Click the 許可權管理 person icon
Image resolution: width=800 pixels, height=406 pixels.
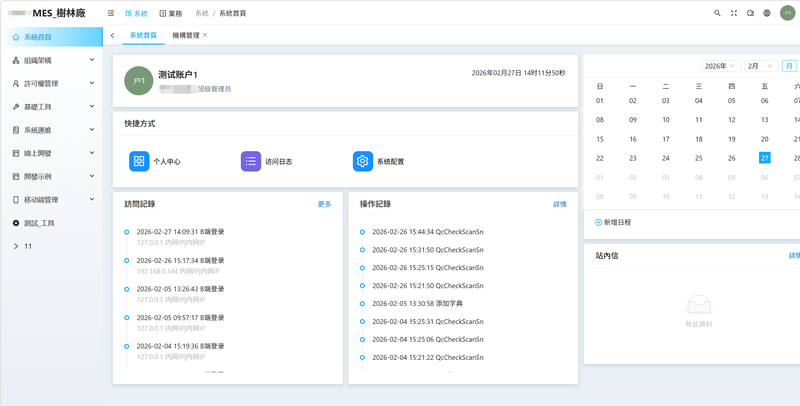click(x=16, y=84)
